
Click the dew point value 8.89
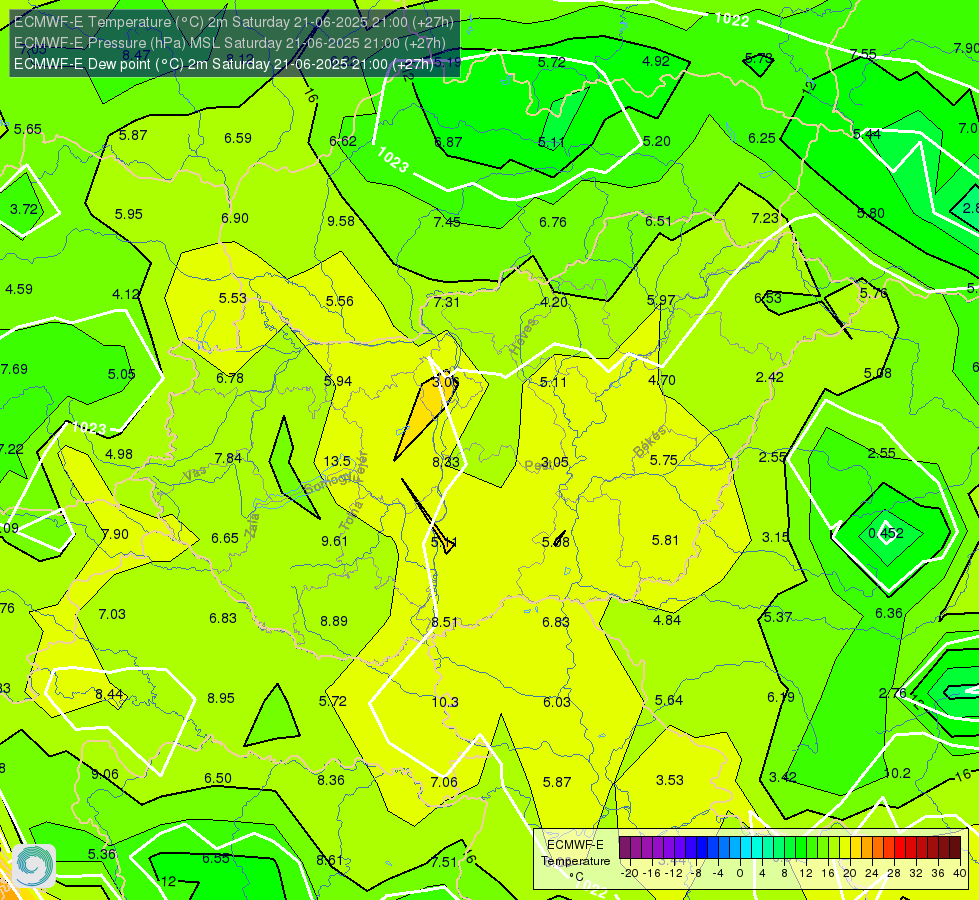tap(334, 621)
